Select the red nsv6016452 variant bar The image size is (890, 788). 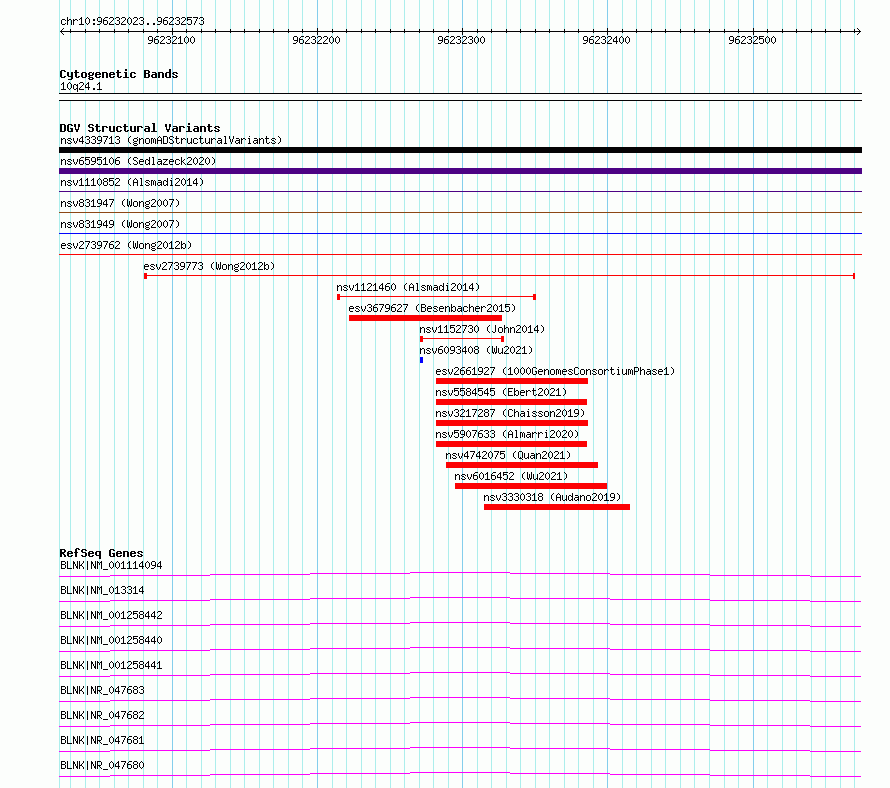click(x=531, y=486)
